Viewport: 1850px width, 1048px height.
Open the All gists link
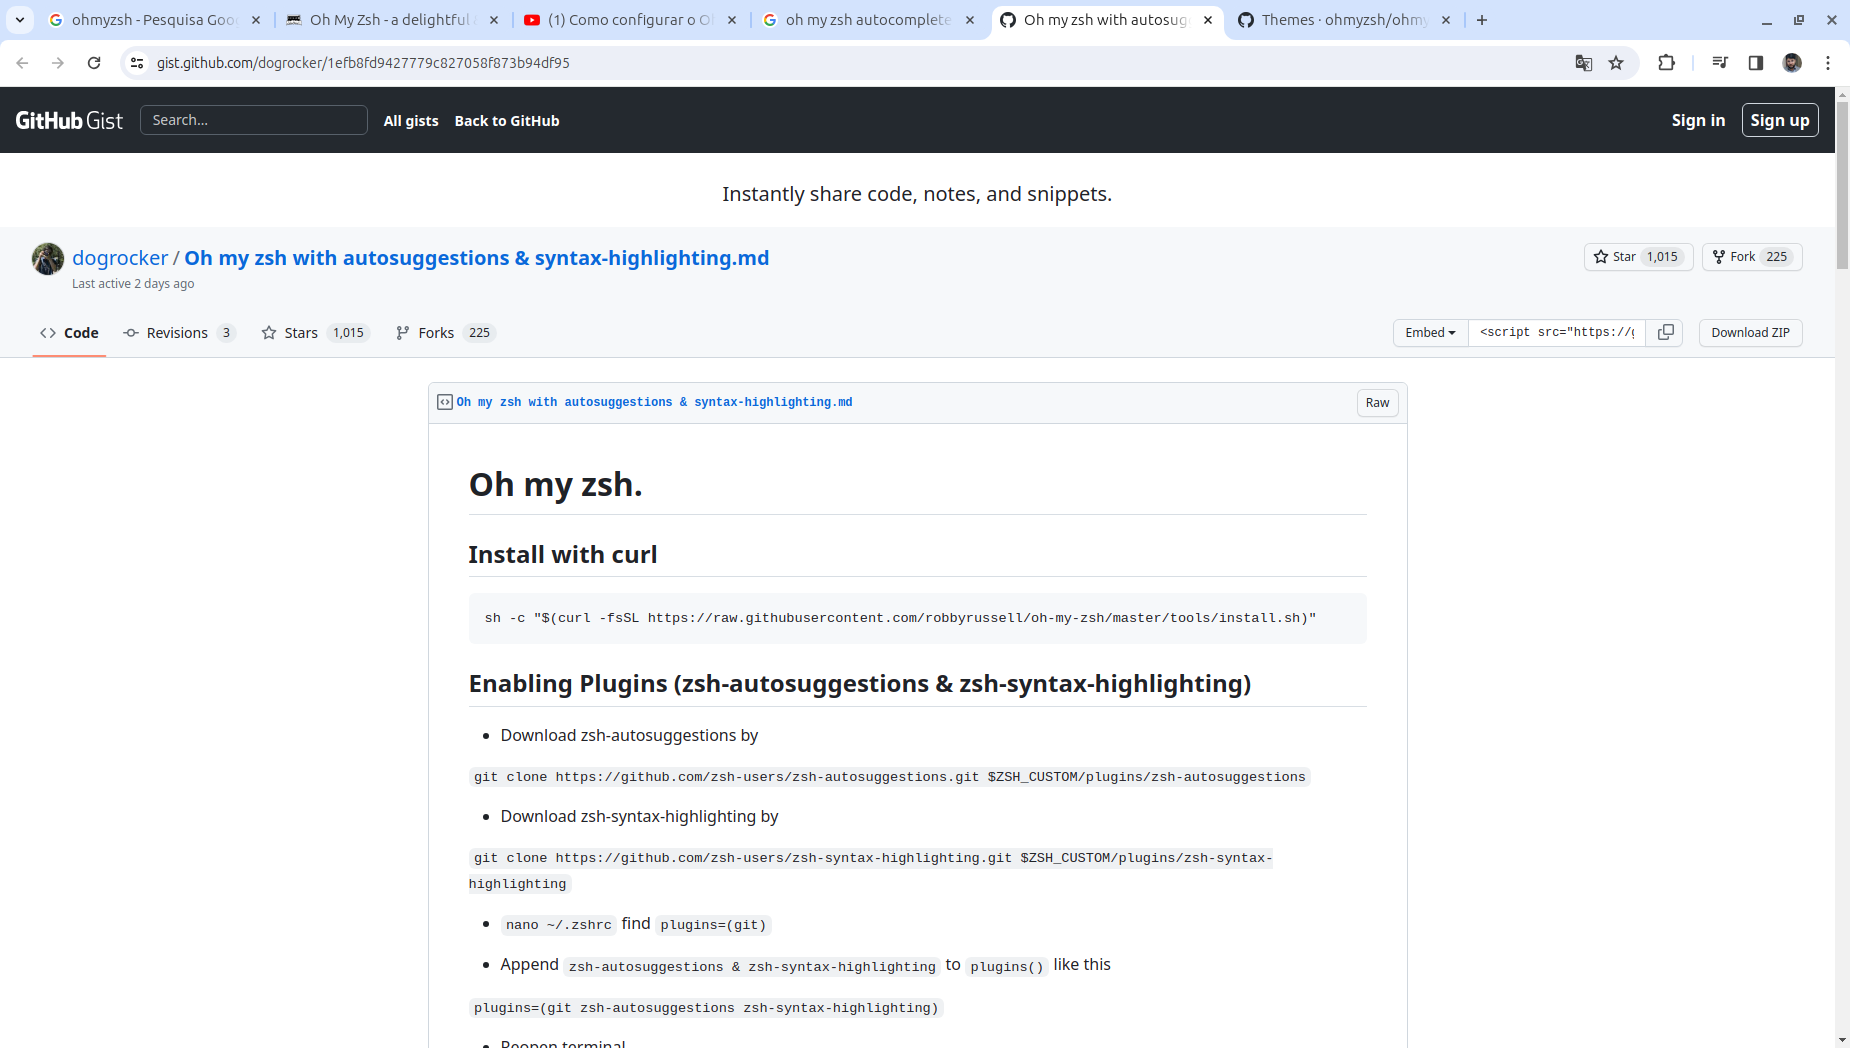411,121
